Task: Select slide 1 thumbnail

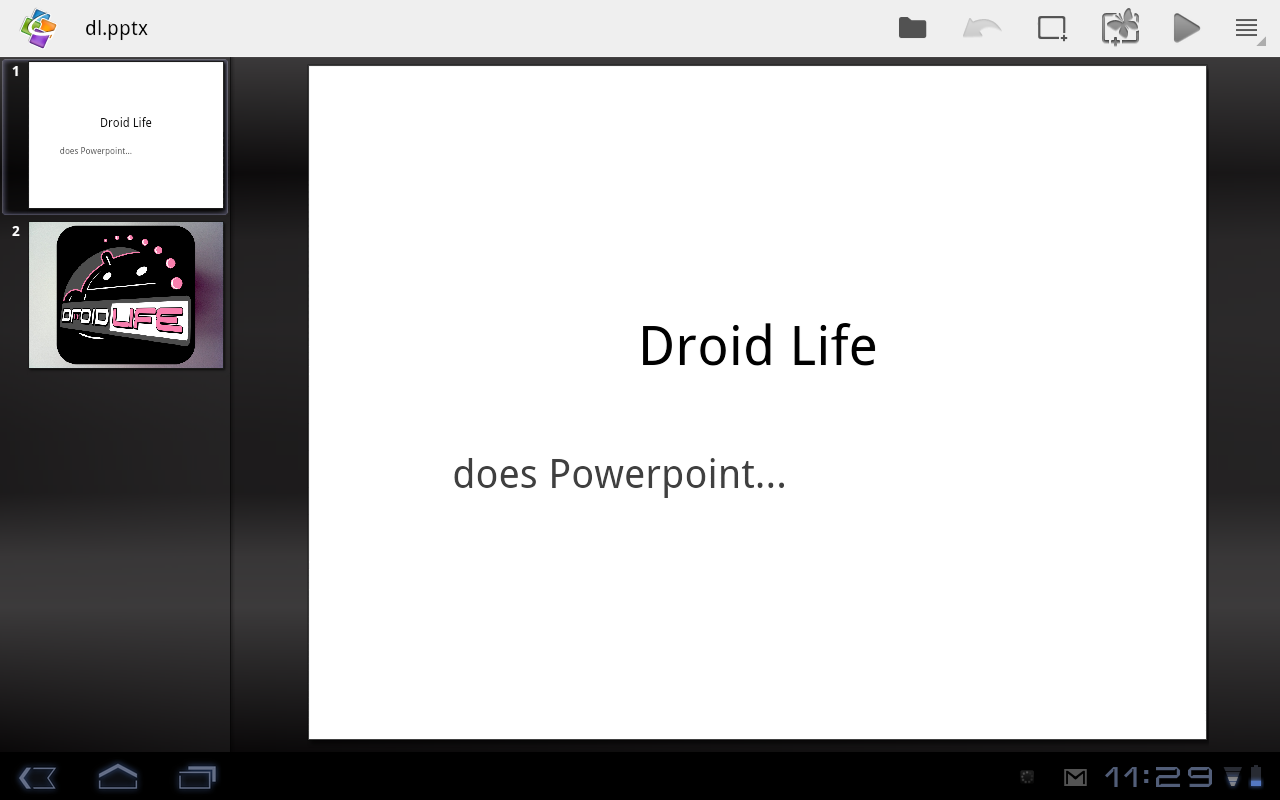Action: point(126,135)
